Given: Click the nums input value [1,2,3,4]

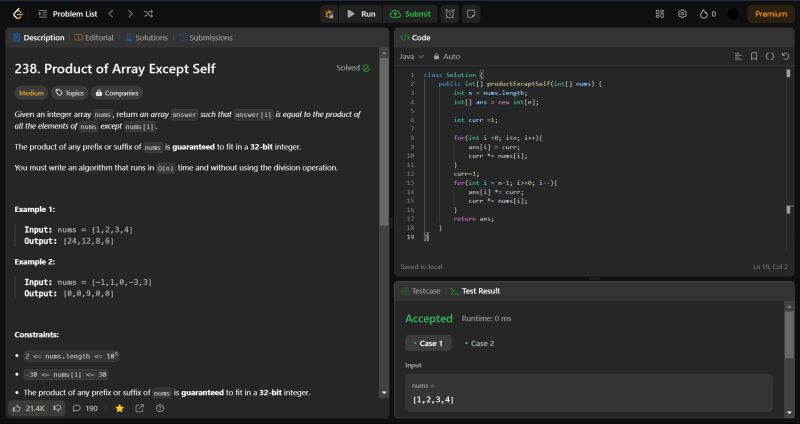Looking at the screenshot, I should click(x=433, y=400).
